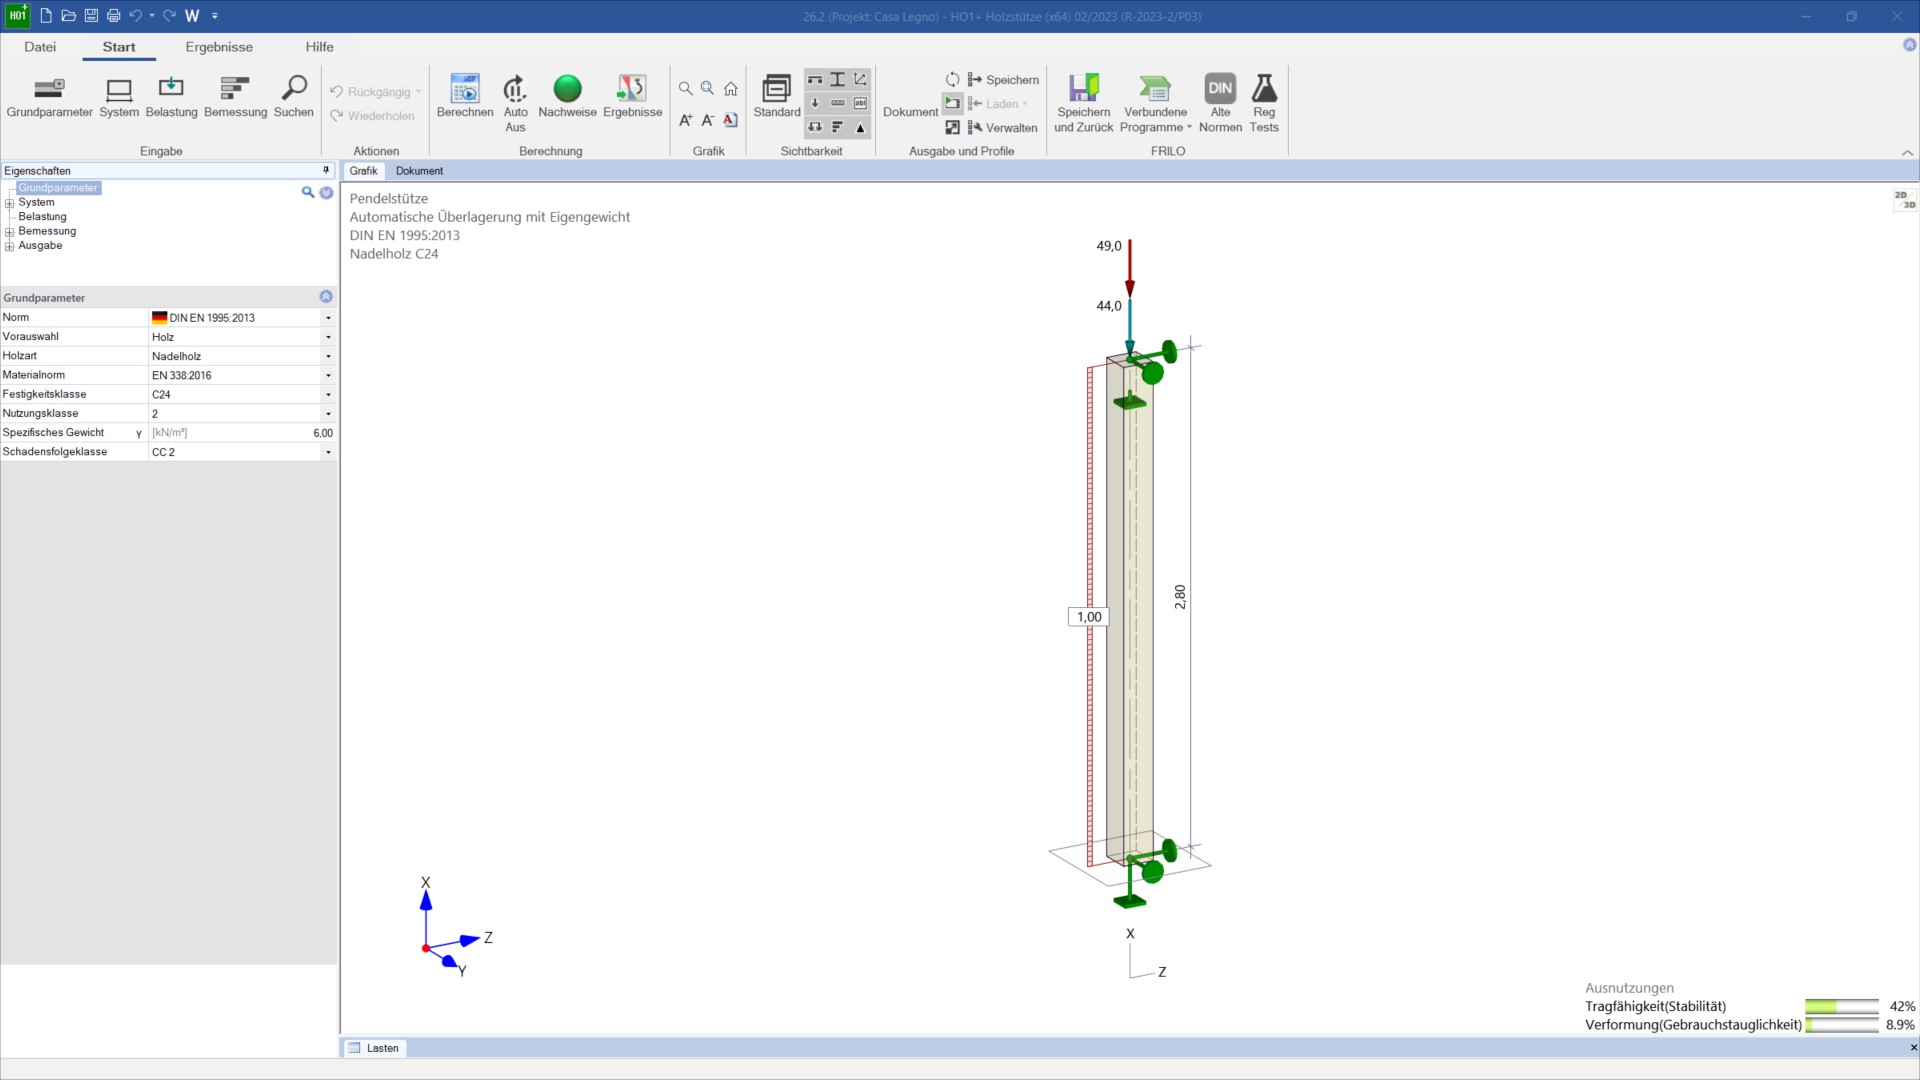Viewport: 1920px width, 1080px height.
Task: Toggle 2D/3D view switch icon
Action: click(x=1904, y=200)
